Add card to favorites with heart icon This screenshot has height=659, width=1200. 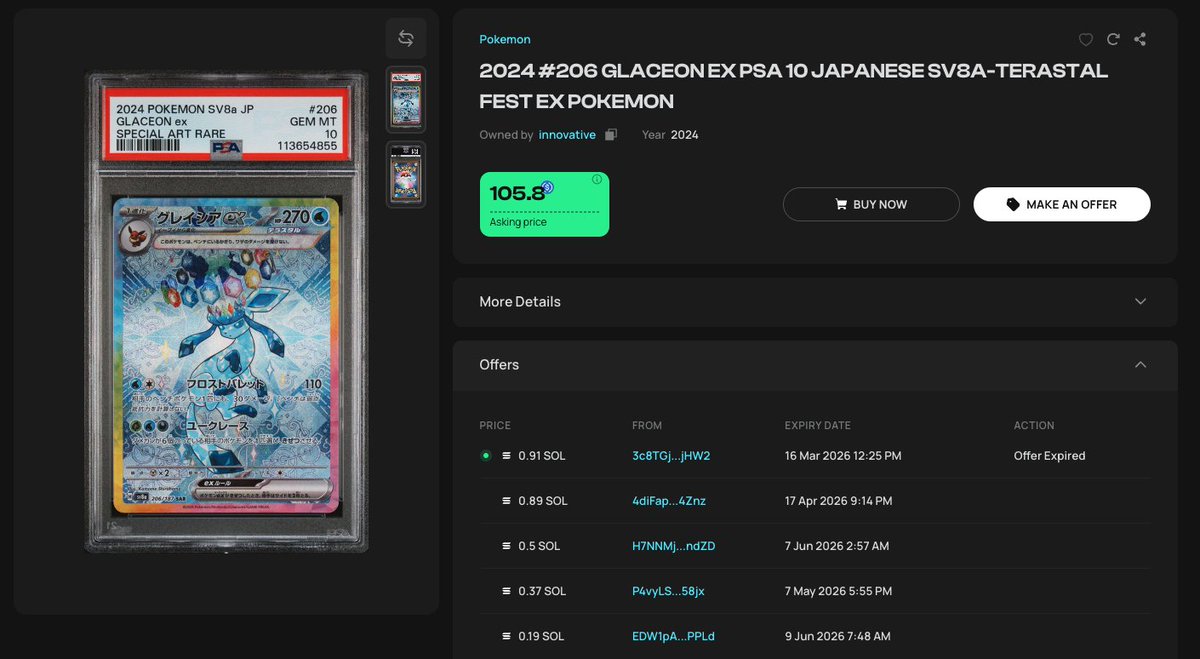coord(1085,40)
